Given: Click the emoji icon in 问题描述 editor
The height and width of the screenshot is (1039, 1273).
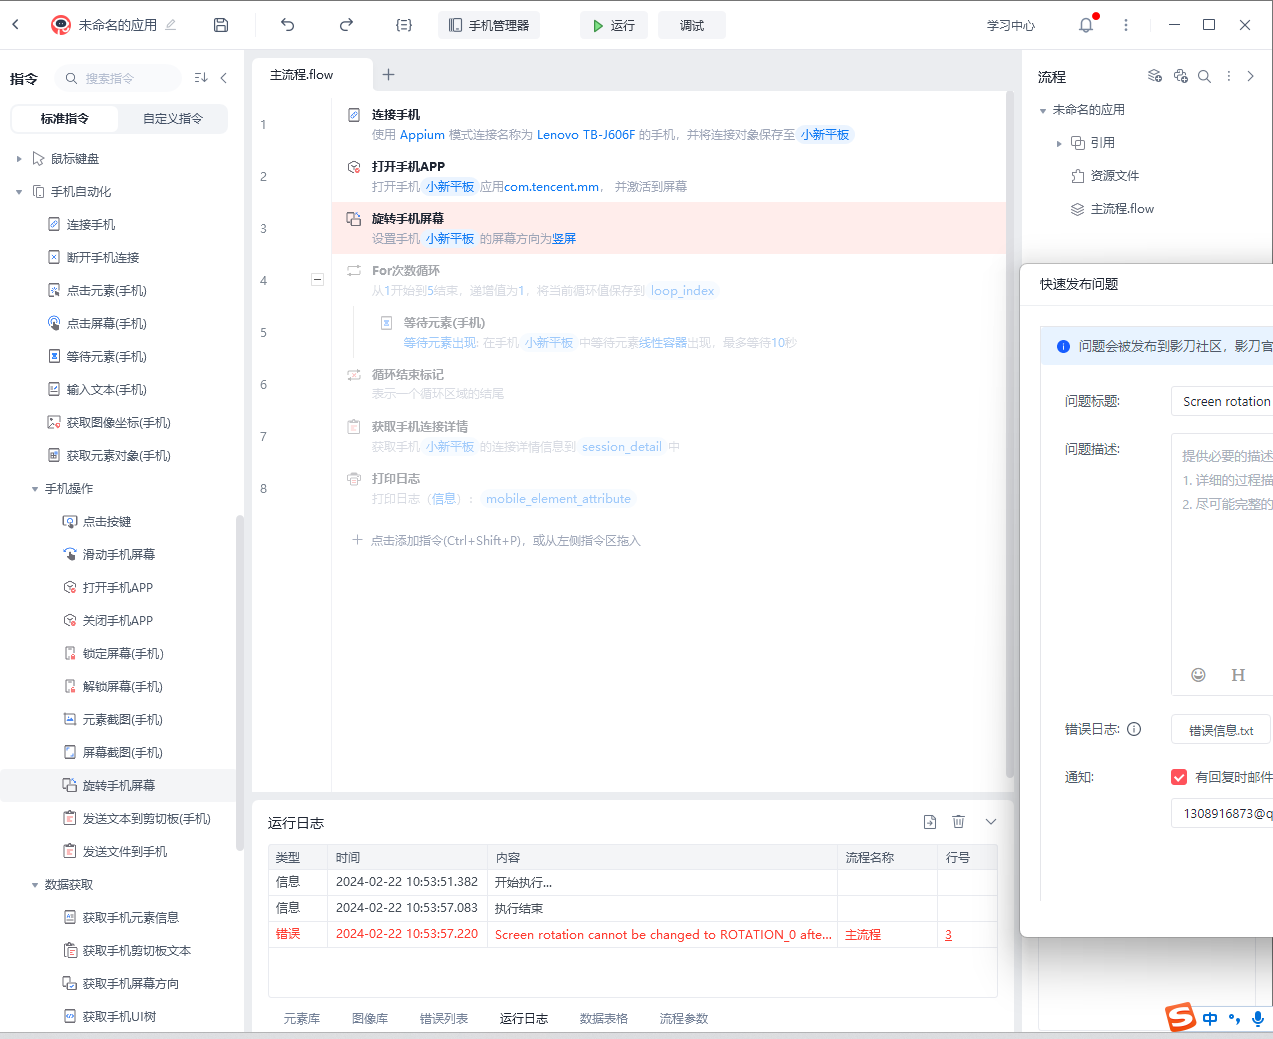Looking at the screenshot, I should 1198,675.
